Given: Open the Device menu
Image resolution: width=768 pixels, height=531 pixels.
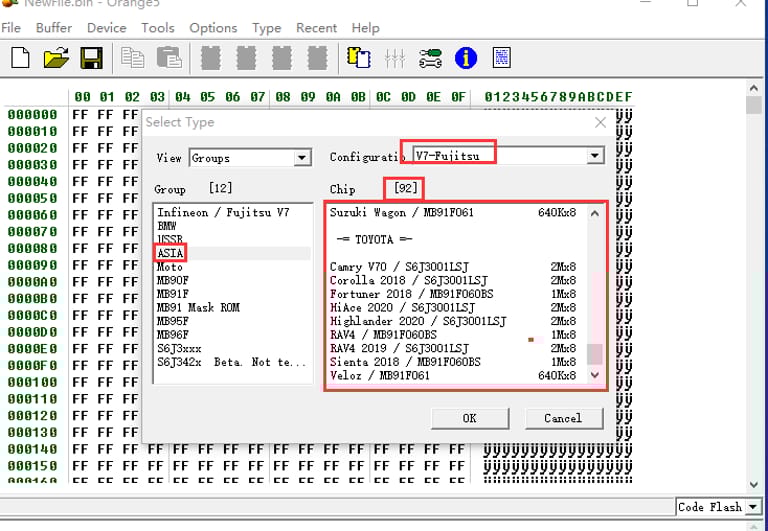Looking at the screenshot, I should coord(106,28).
